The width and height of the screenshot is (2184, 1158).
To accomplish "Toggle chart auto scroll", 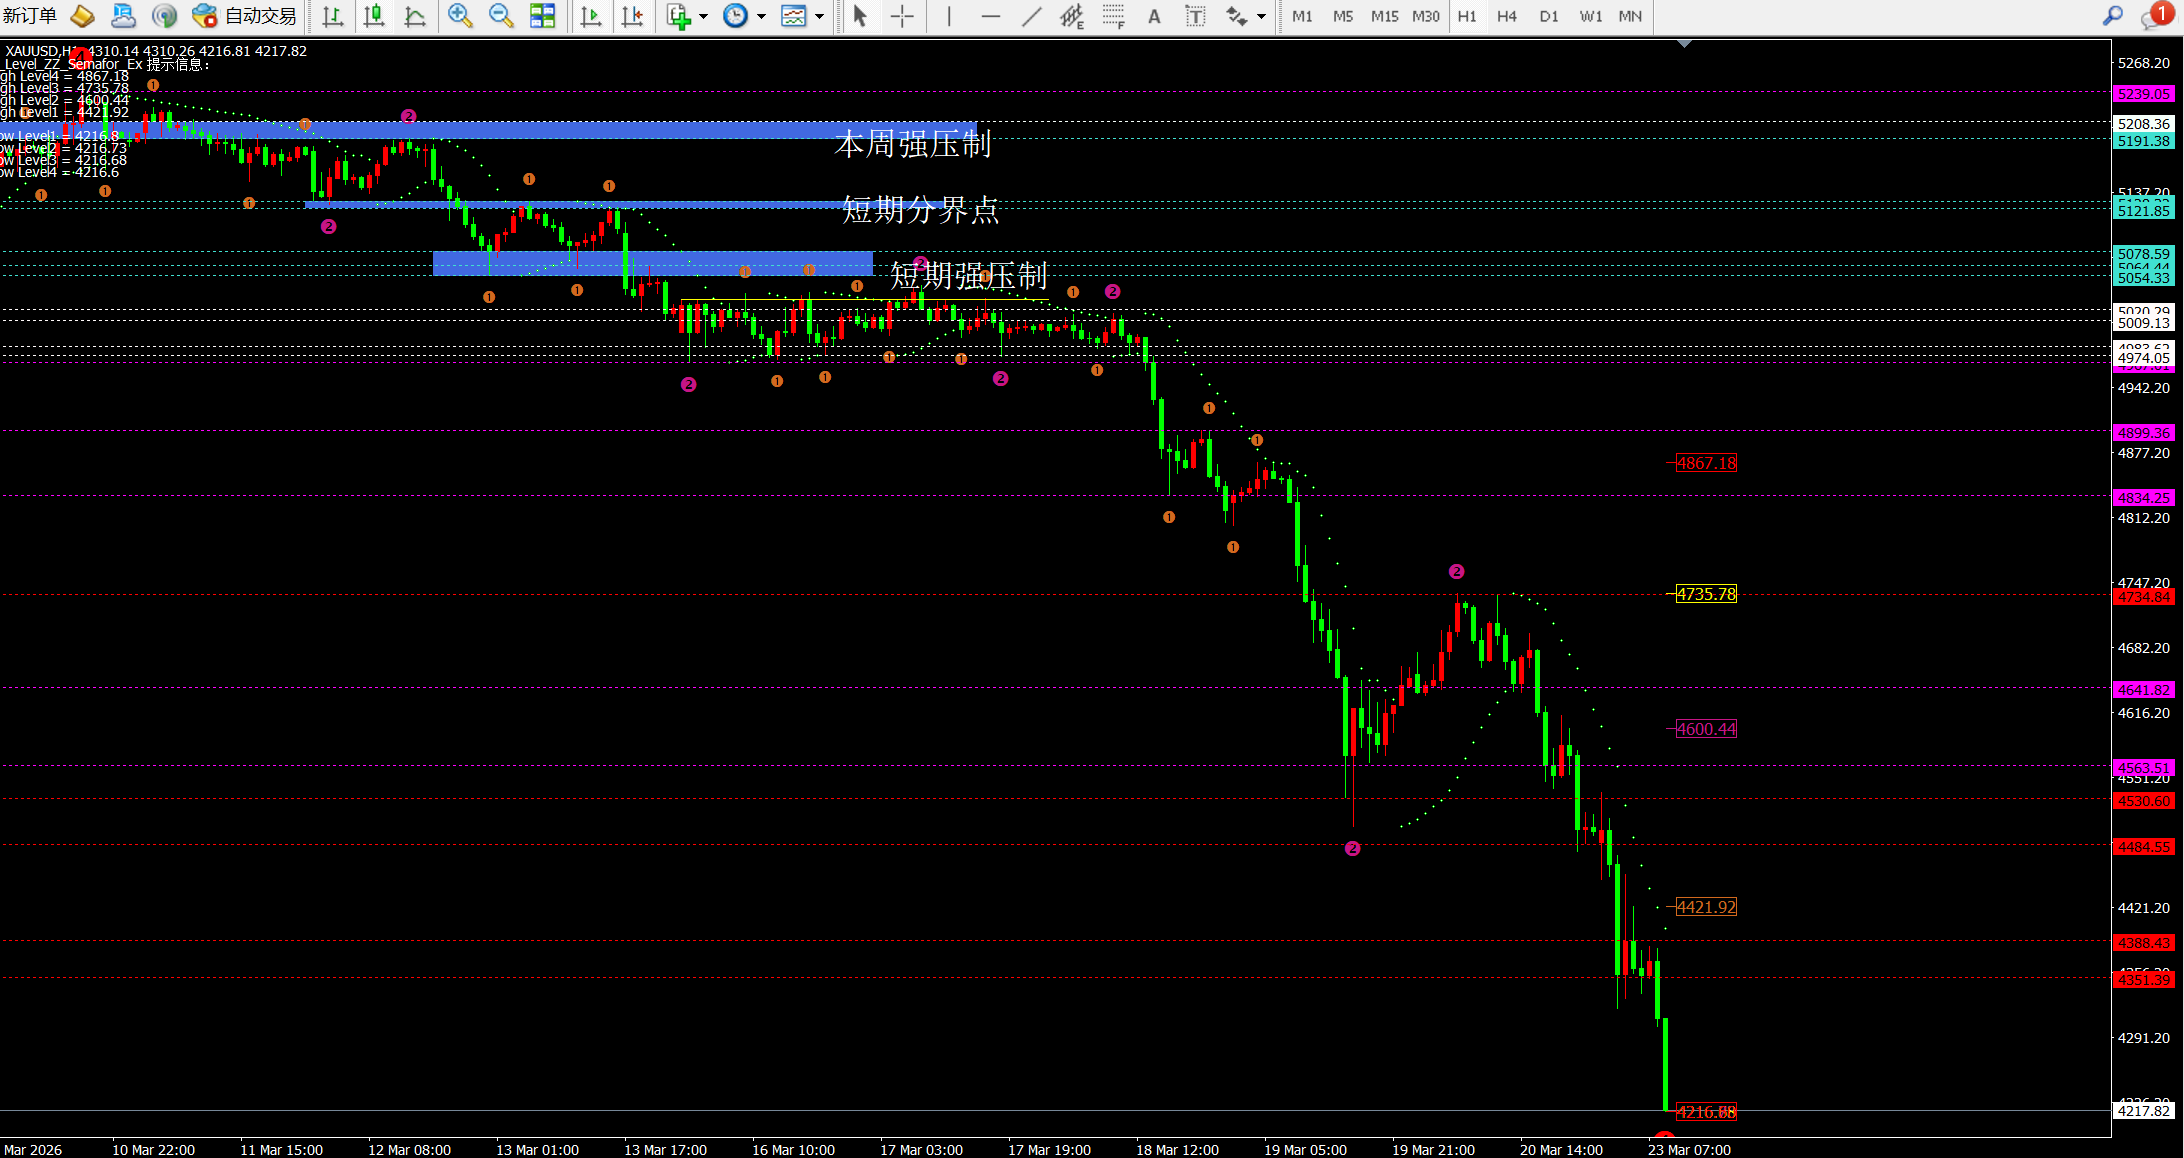I will (x=591, y=16).
